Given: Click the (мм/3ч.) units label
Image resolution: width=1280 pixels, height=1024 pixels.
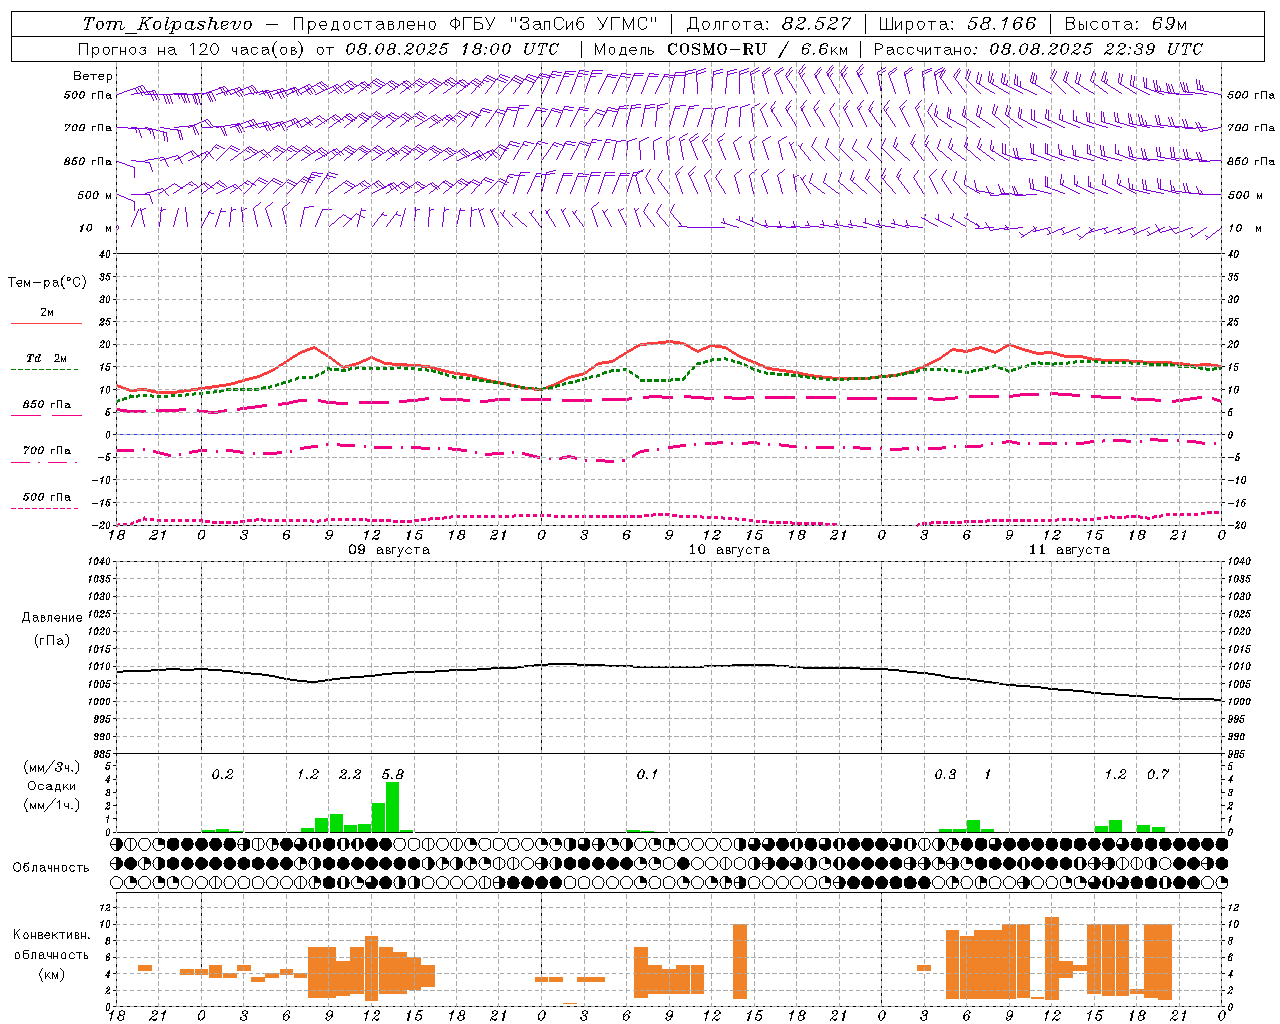Looking at the screenshot, I should pyautogui.click(x=51, y=767).
